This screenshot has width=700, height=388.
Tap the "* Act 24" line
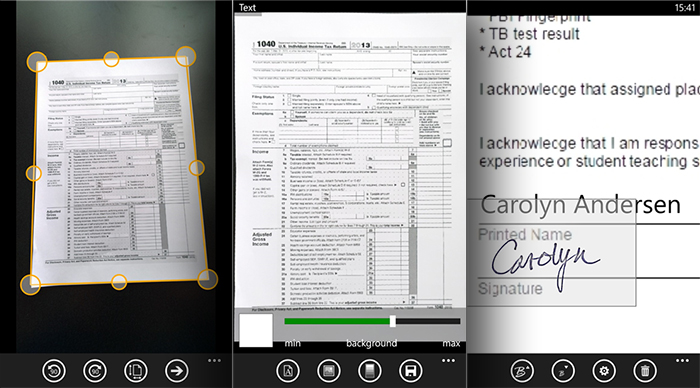tap(505, 52)
